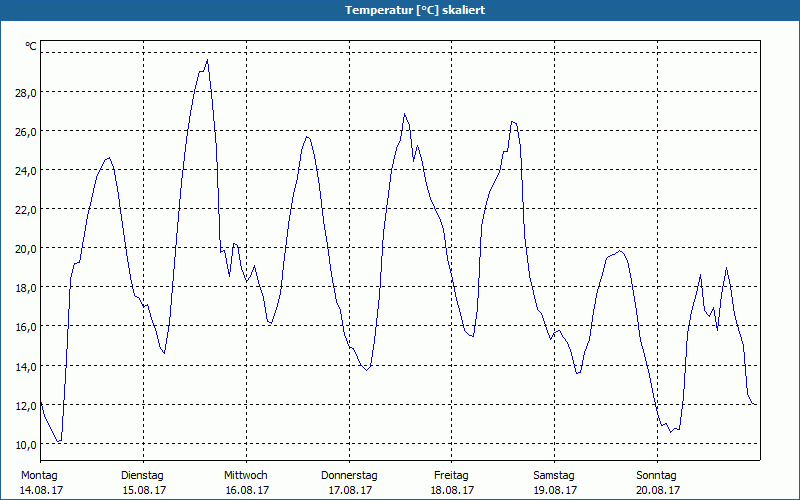This screenshot has height=500, width=800.
Task: Click the Donnerstag day label
Action: (349, 476)
